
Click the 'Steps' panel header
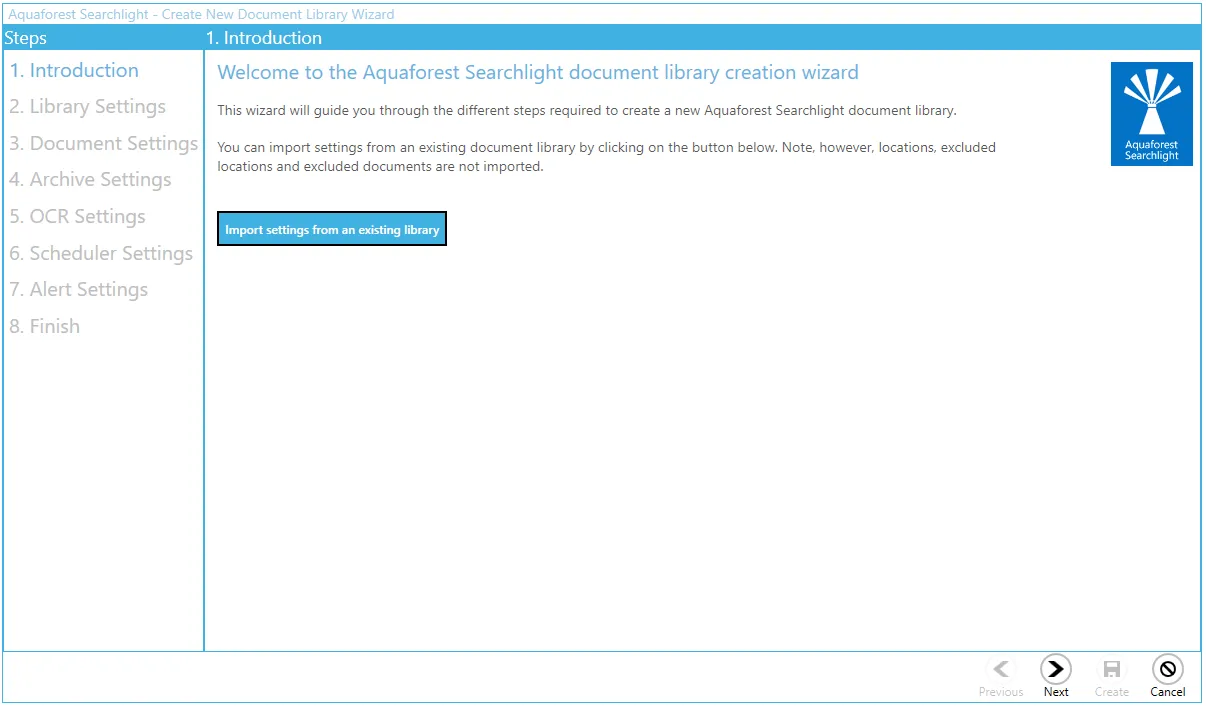point(26,38)
